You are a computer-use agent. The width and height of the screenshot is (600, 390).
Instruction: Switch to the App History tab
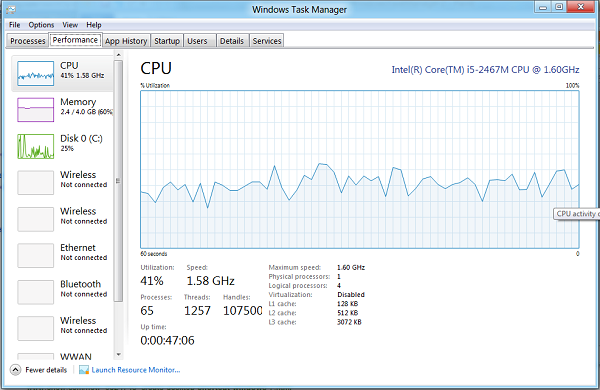(x=126, y=41)
